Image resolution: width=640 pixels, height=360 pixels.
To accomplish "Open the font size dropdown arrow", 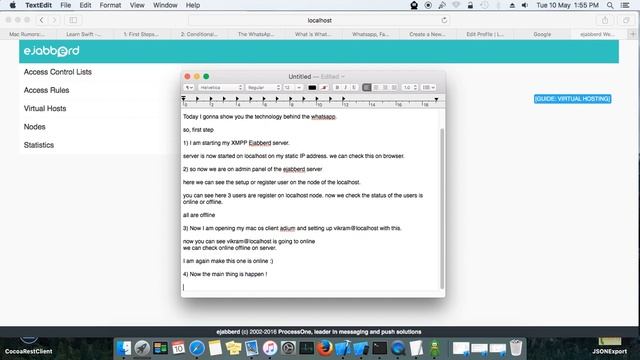I will click(299, 87).
